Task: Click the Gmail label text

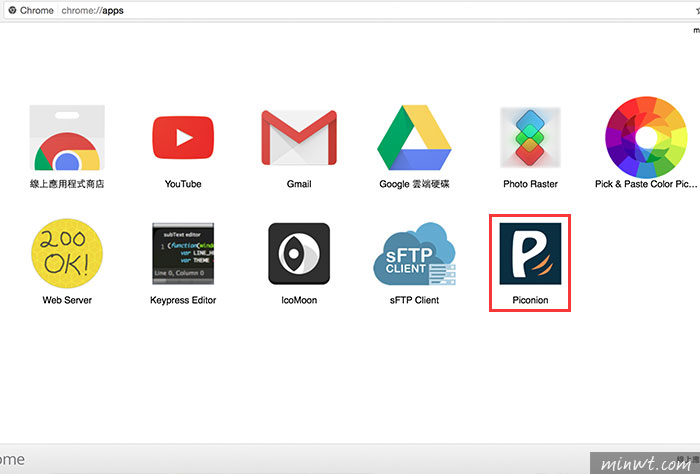Action: [x=299, y=184]
